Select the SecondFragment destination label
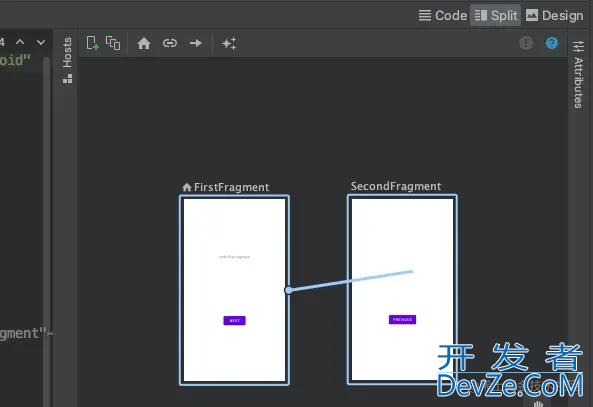This screenshot has width=593, height=407. pyautogui.click(x=396, y=186)
